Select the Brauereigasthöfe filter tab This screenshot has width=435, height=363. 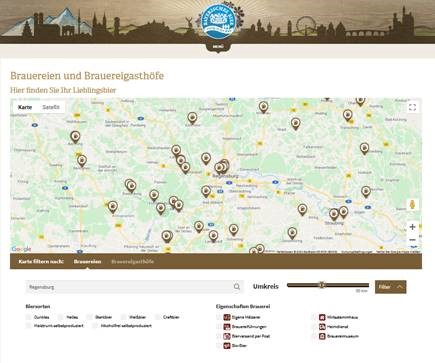pyautogui.click(x=132, y=262)
